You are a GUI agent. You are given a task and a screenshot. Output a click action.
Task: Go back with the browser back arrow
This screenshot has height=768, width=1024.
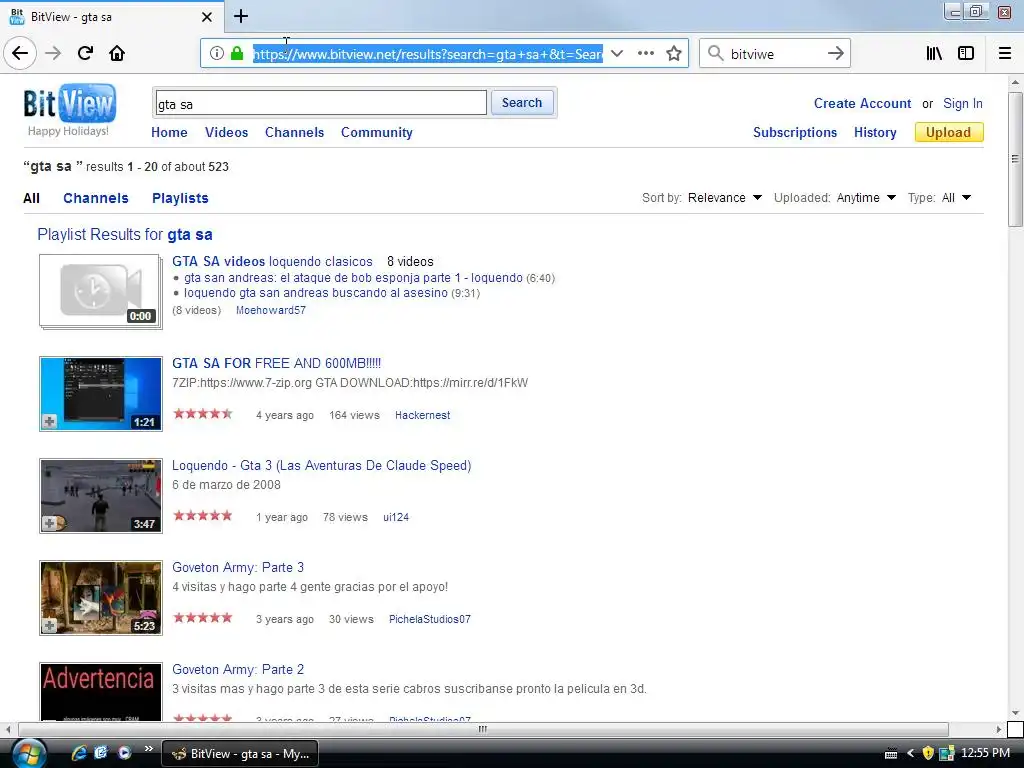20,54
